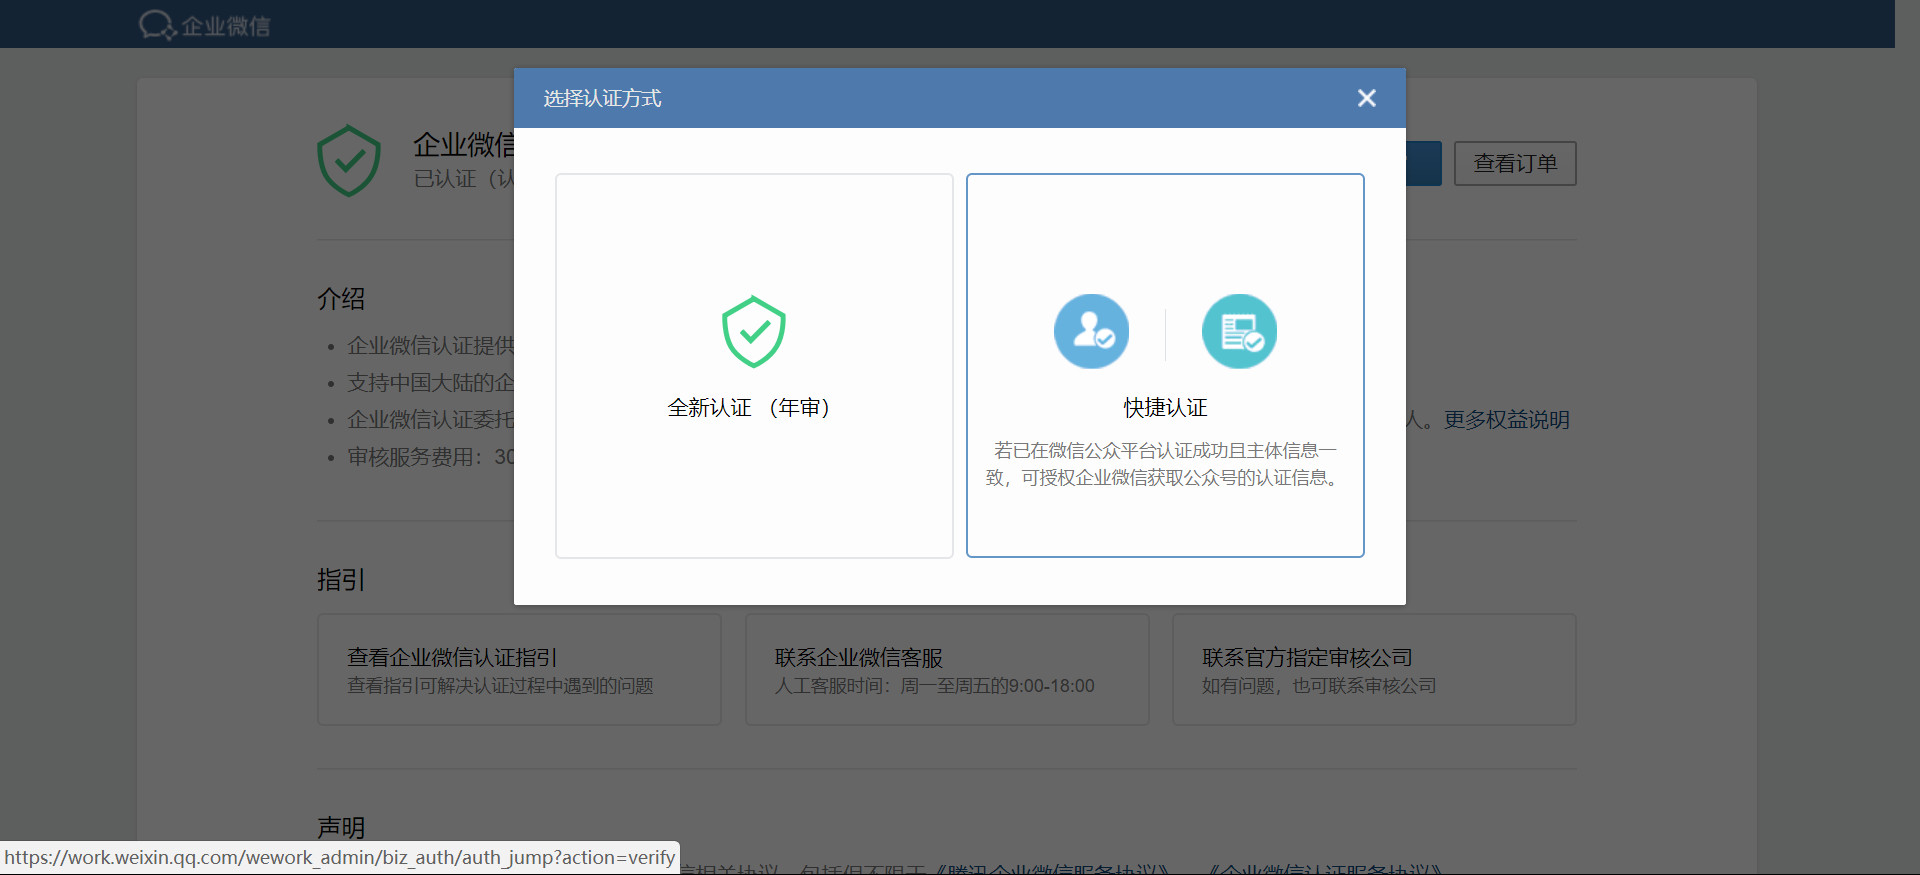Open the 查看企业微信认证指引 card
The width and height of the screenshot is (1920, 875).
point(519,669)
